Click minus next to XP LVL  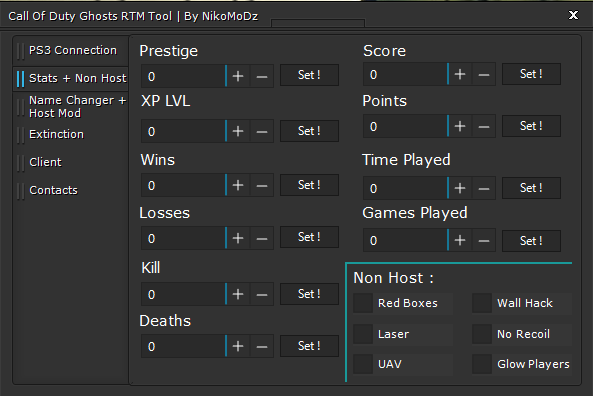[x=262, y=131]
